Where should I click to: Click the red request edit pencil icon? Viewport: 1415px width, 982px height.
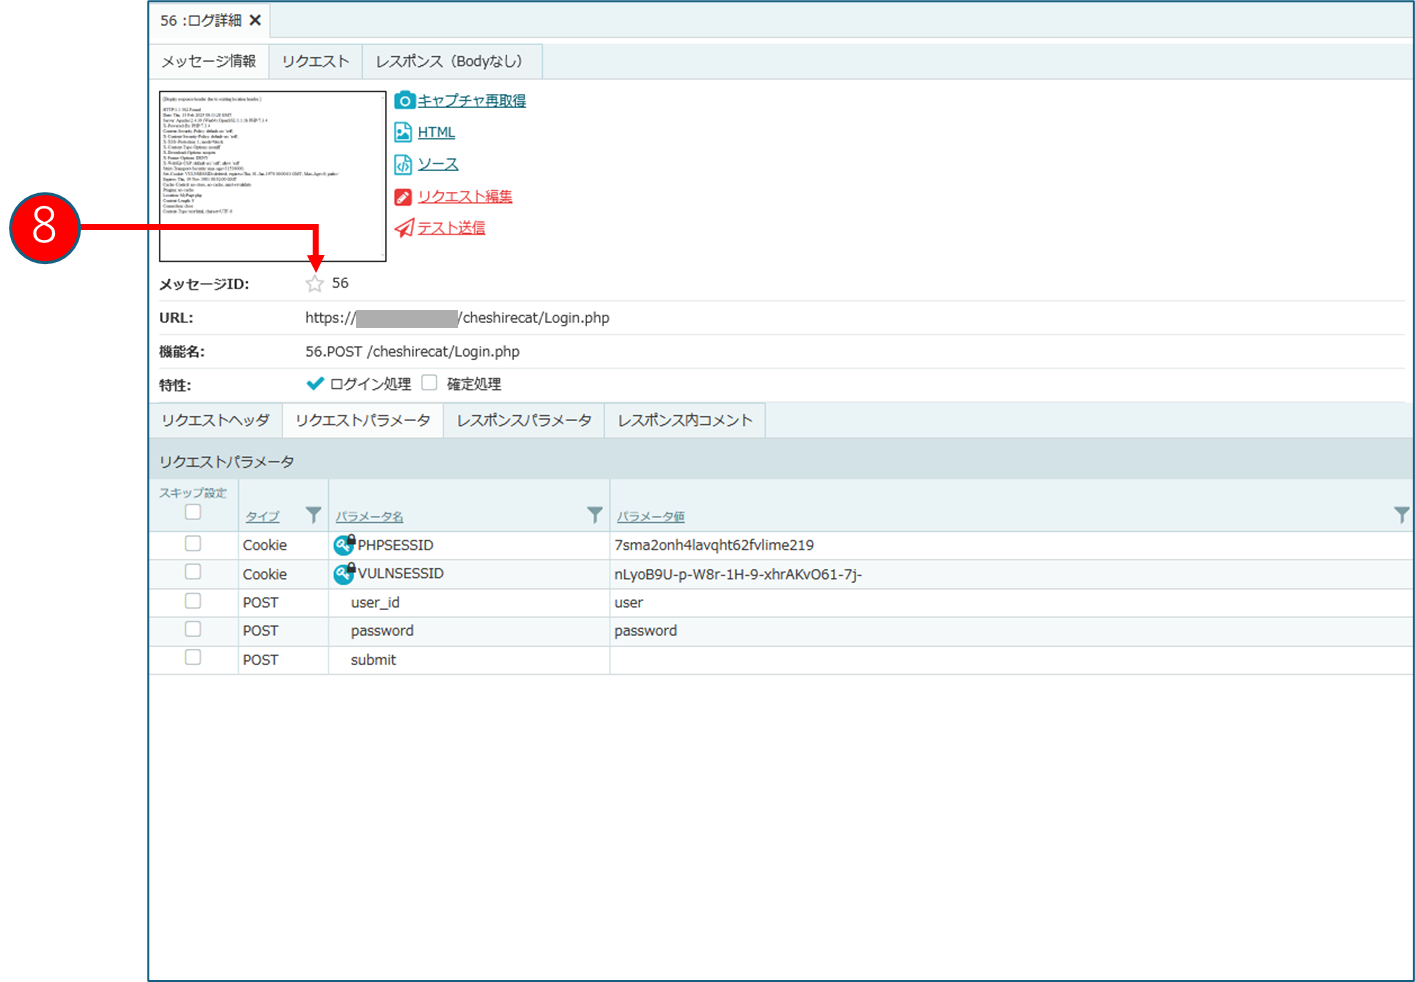point(403,197)
